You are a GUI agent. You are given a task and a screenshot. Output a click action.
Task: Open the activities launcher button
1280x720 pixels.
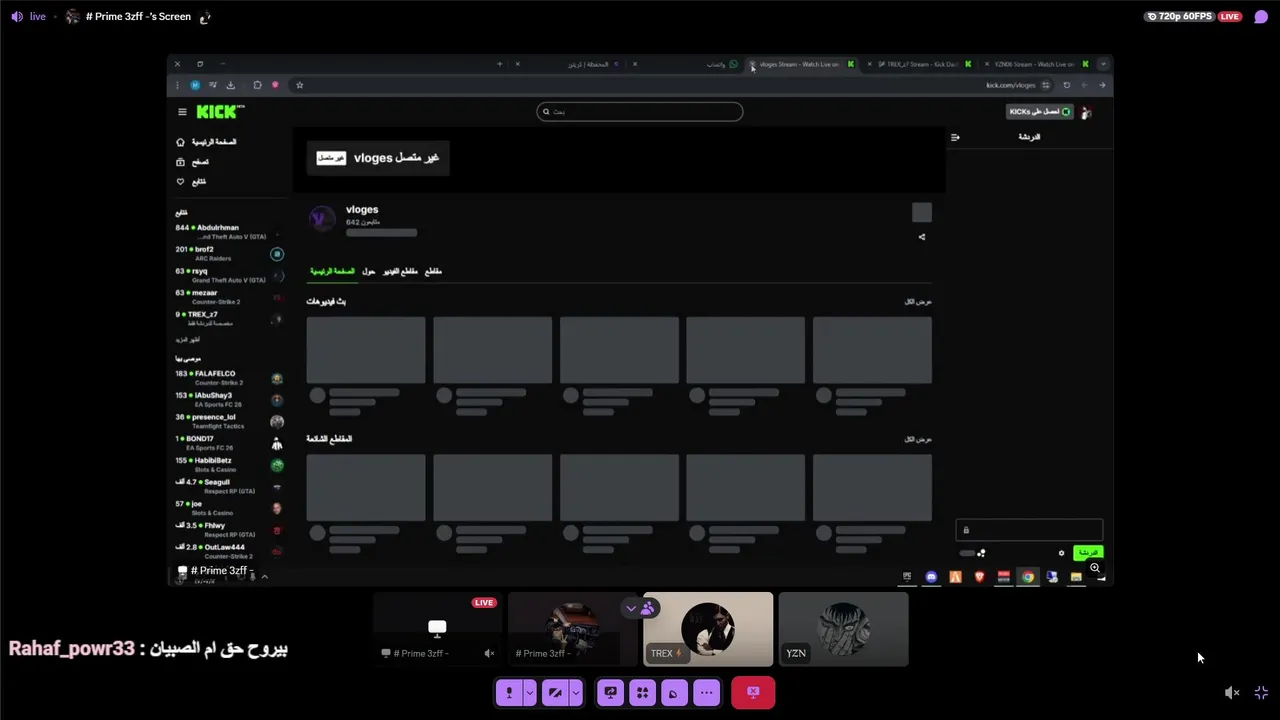tap(642, 692)
